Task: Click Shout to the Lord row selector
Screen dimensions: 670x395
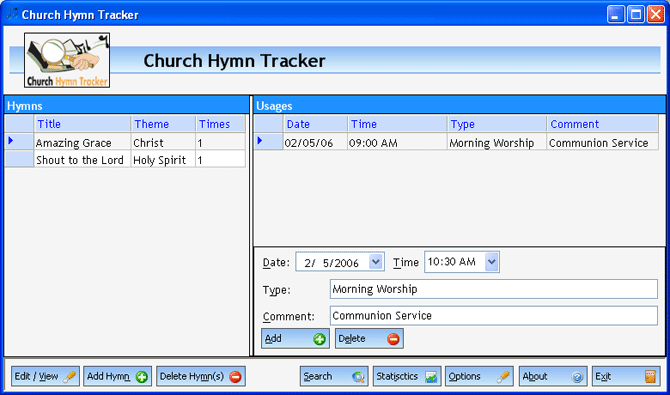Action: 19,159
